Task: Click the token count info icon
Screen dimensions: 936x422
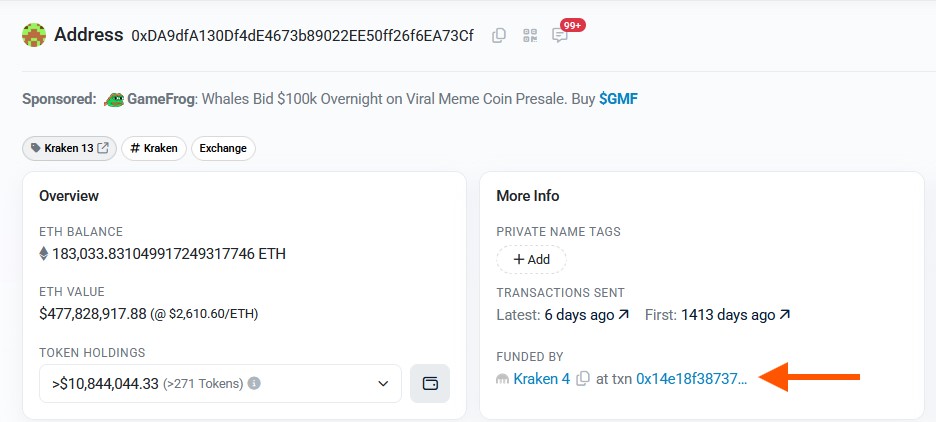Action: tap(254, 383)
